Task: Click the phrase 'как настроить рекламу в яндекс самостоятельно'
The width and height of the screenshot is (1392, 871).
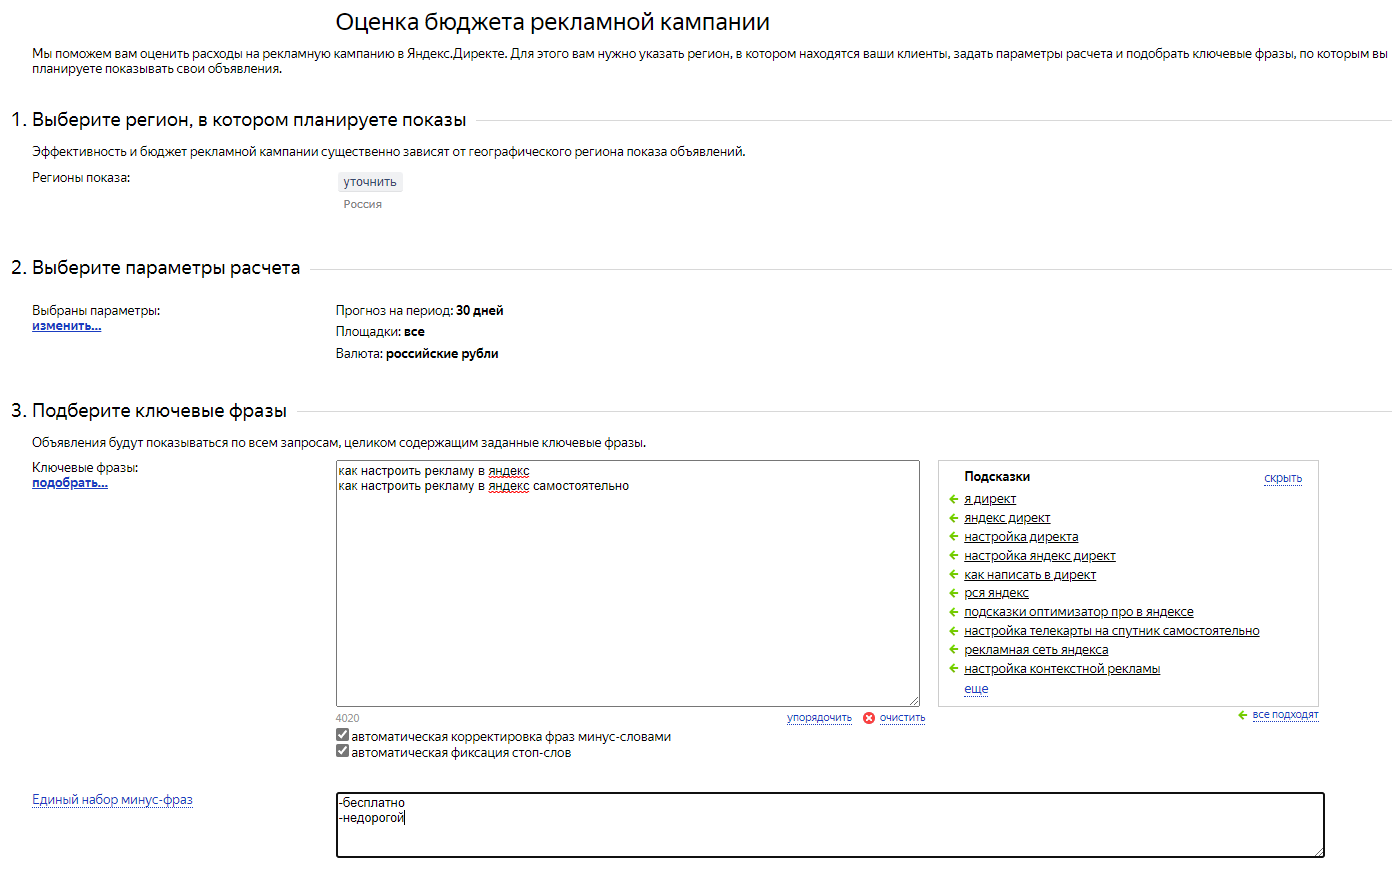Action: pos(484,486)
